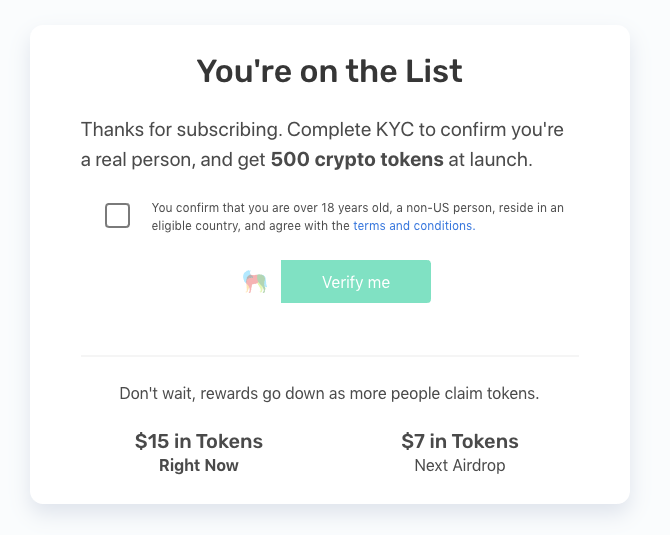Screen dimensions: 670x535
Task: Tick the age and eligibility confirmation checkbox
Action: tap(117, 215)
